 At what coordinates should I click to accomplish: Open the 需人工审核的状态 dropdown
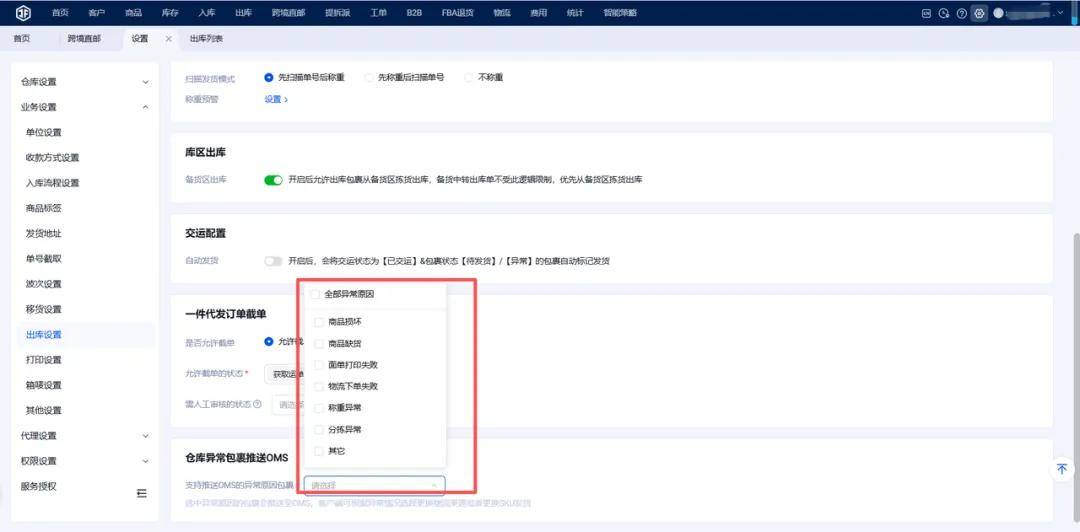287,405
